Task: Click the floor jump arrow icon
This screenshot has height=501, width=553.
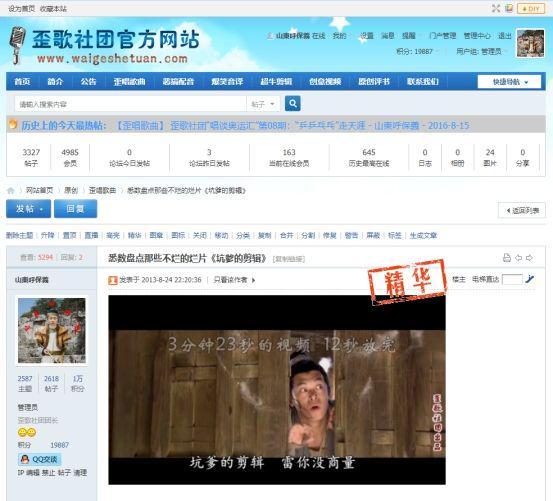Action: tap(529, 279)
